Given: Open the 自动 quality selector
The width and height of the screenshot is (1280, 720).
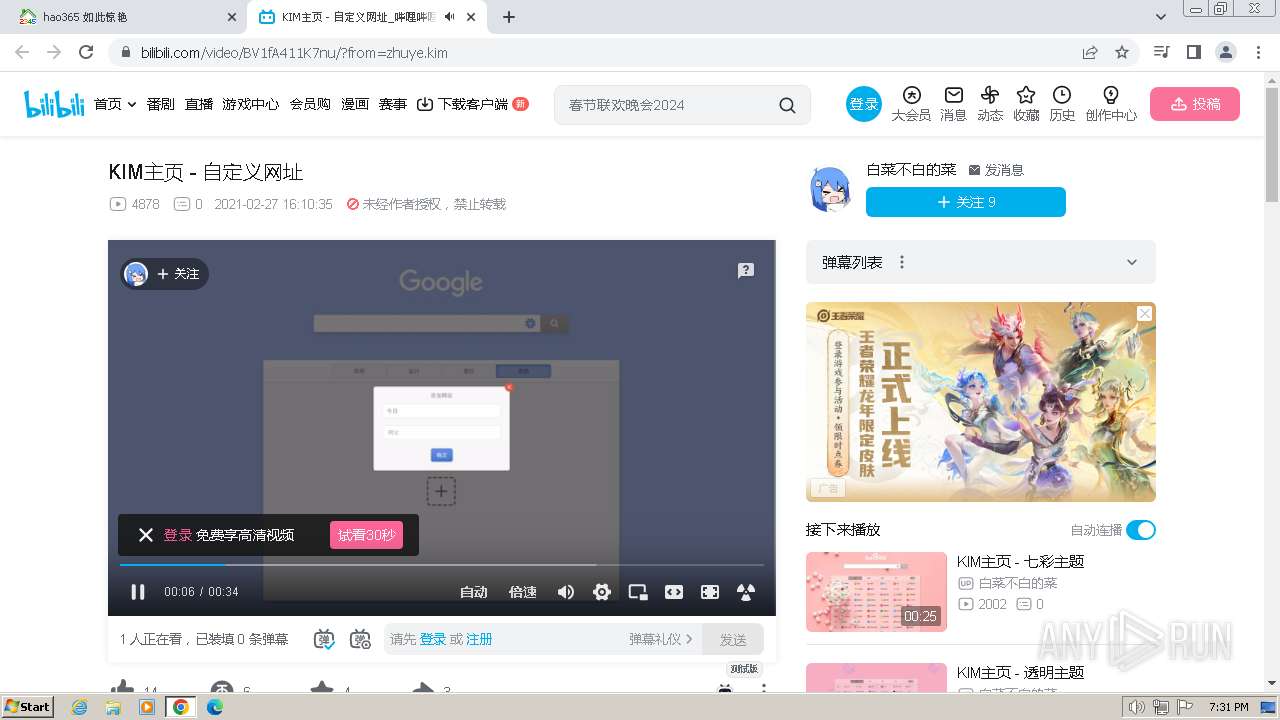Looking at the screenshot, I should point(473,592).
